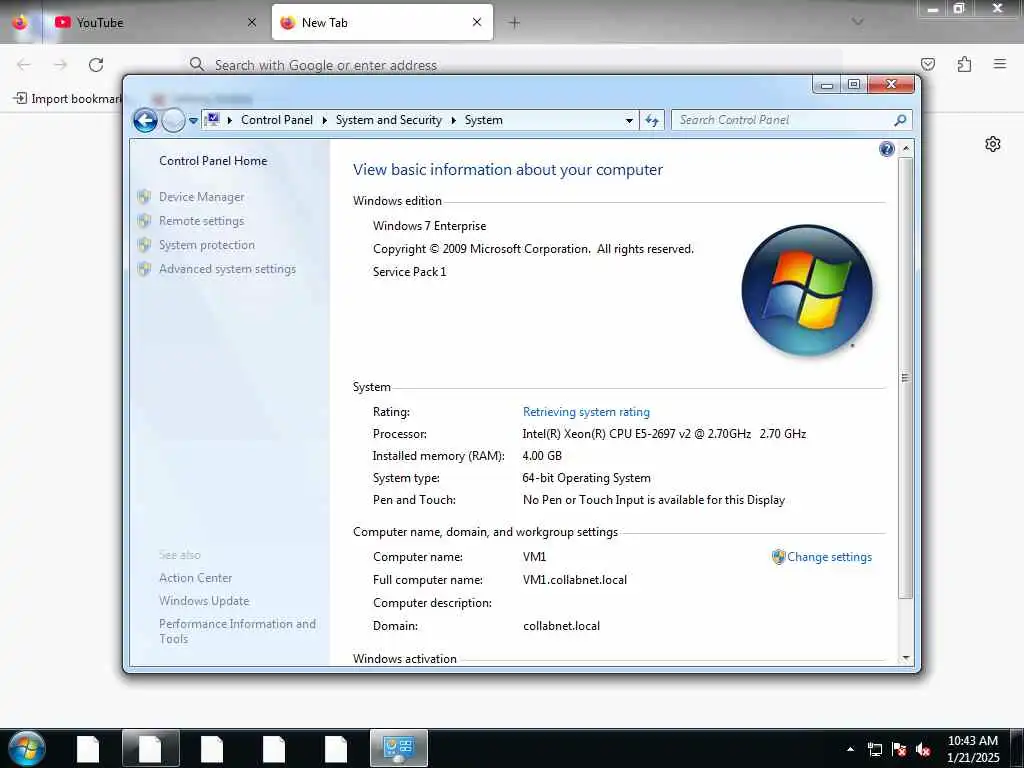Open recent pages dropdown beside navigation arrows
The width and height of the screenshot is (1024, 768).
(193, 121)
